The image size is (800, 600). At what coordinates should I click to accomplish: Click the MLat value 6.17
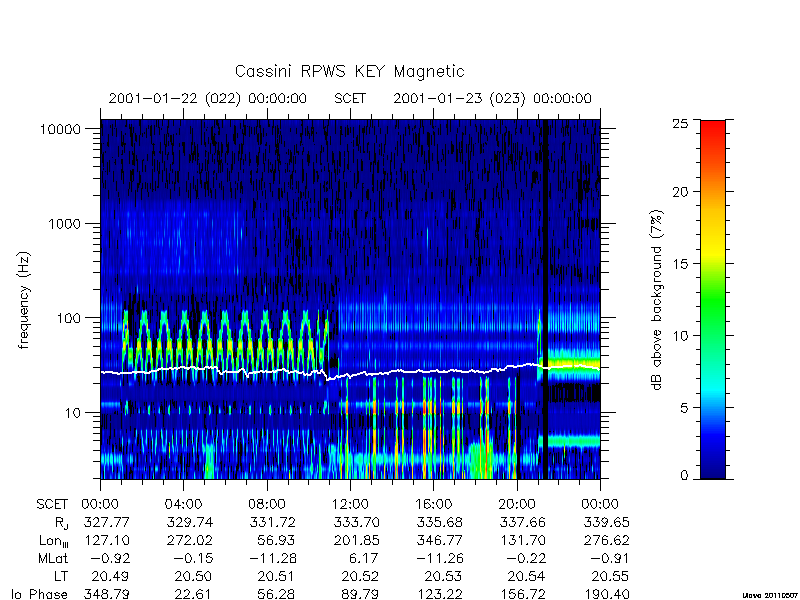pos(363,558)
